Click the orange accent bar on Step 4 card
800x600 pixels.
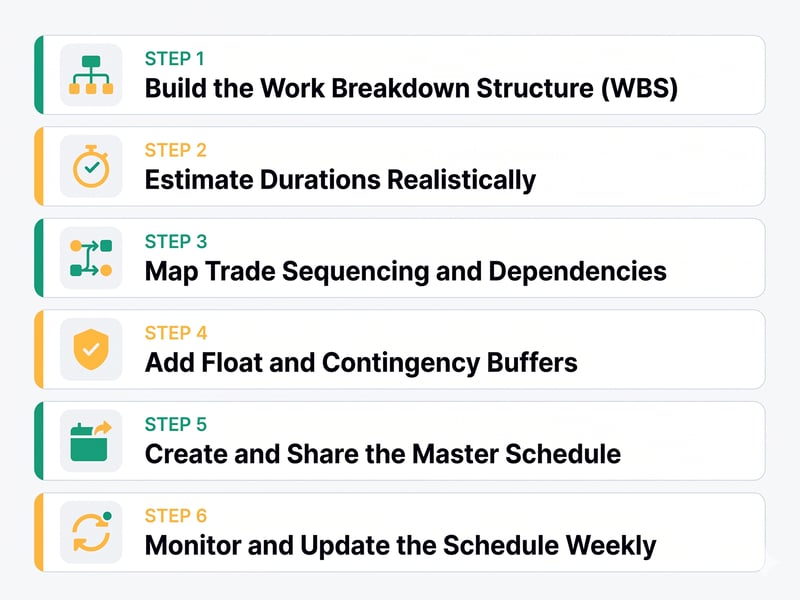pos(38,350)
